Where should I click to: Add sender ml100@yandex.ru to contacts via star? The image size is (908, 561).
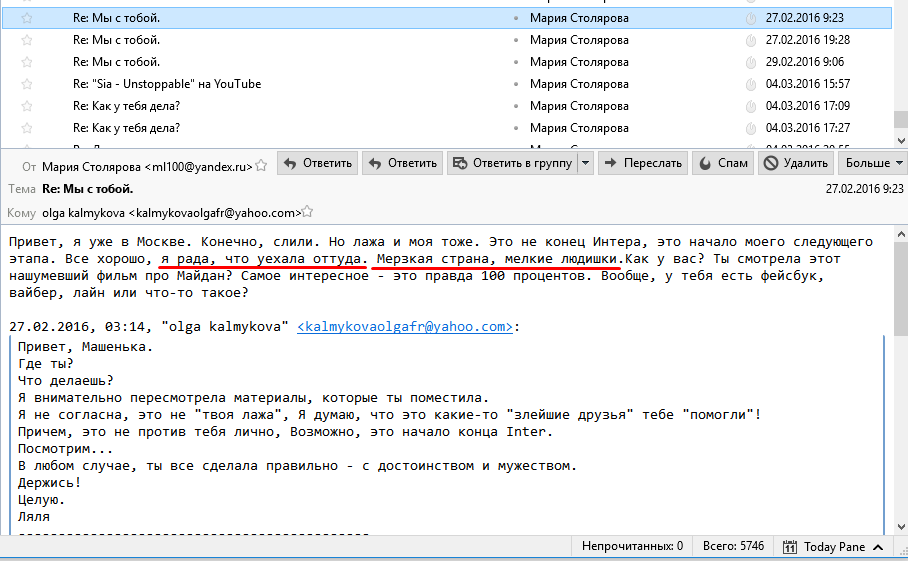(x=261, y=164)
